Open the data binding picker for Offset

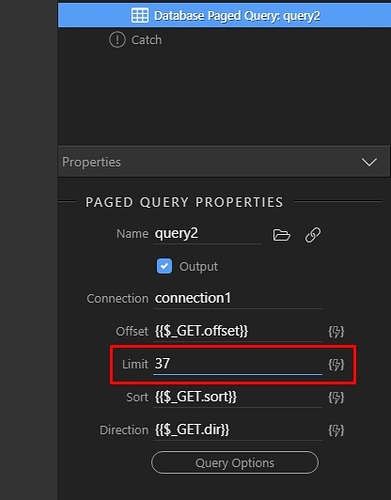[336, 332]
